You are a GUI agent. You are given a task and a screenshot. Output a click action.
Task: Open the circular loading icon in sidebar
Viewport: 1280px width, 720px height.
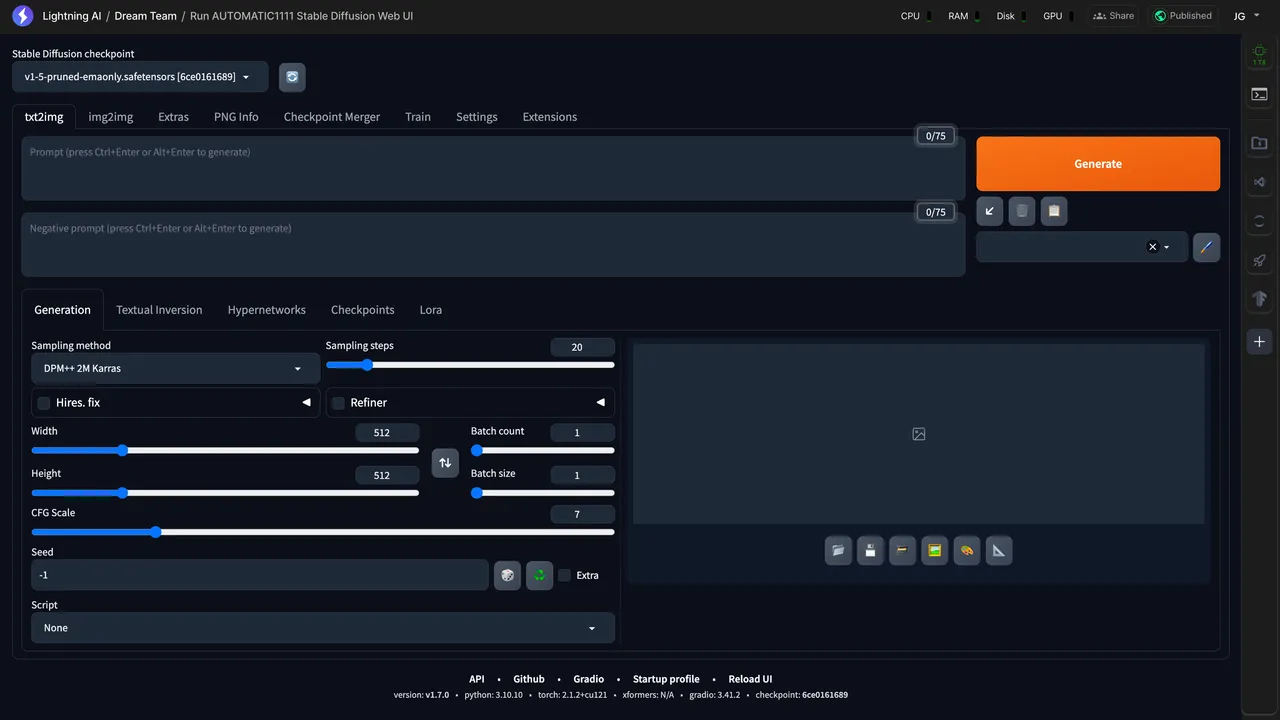click(x=1259, y=221)
